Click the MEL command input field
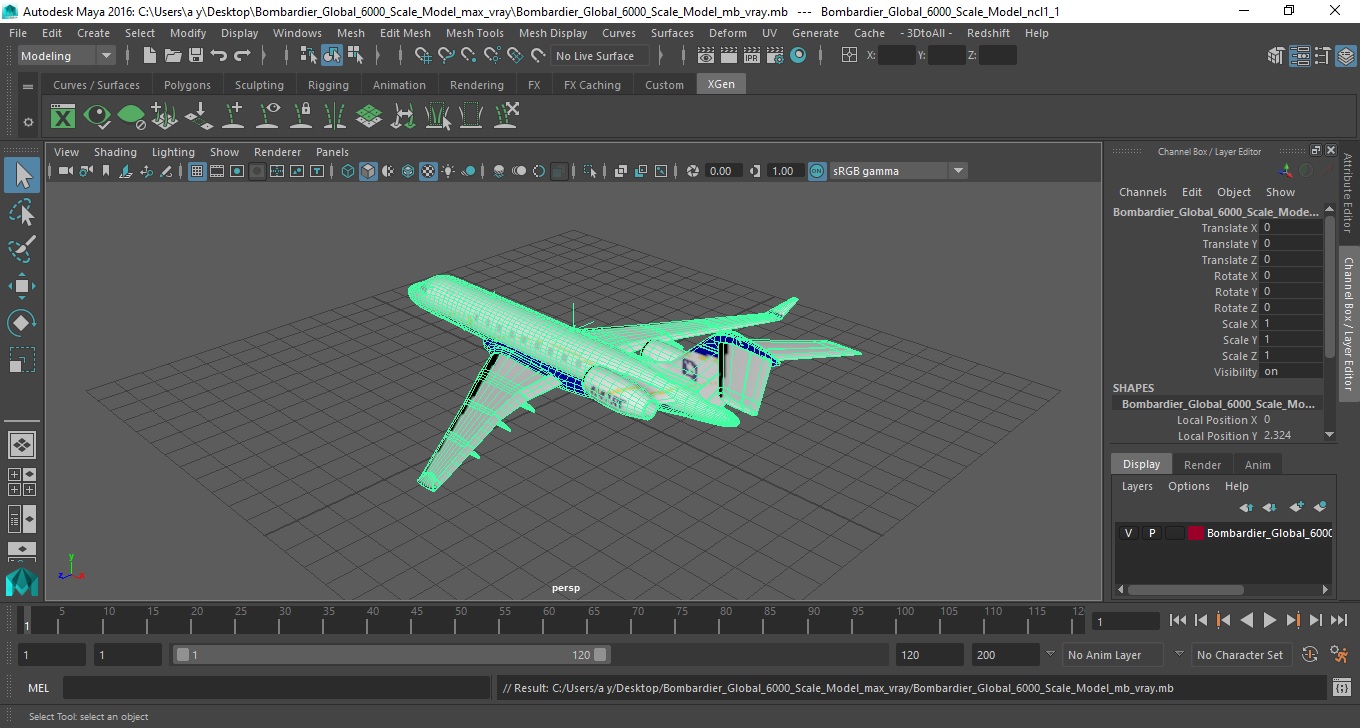This screenshot has width=1360, height=728. pos(275,688)
